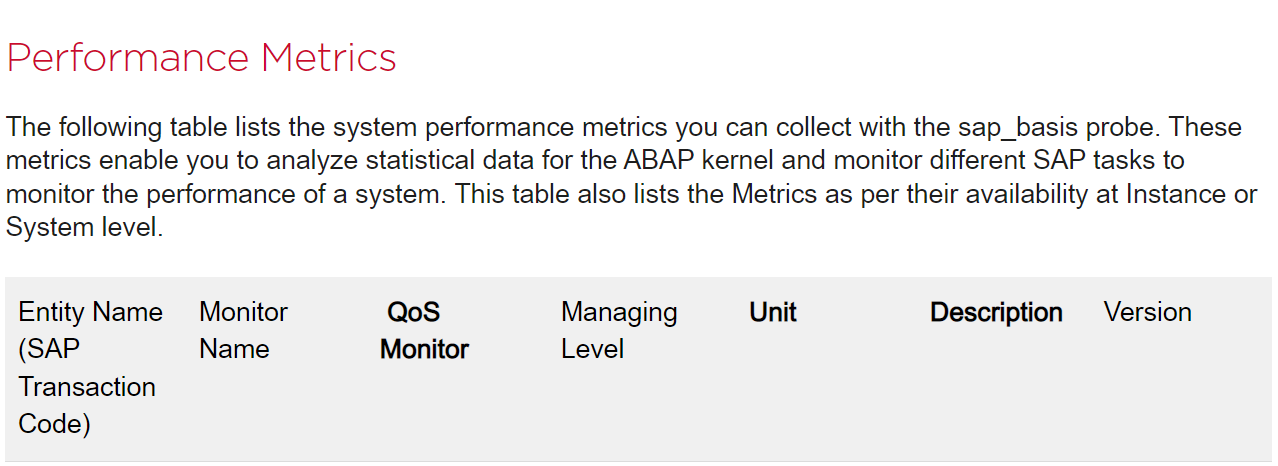Click the Performance Metrics heading

(x=201, y=57)
